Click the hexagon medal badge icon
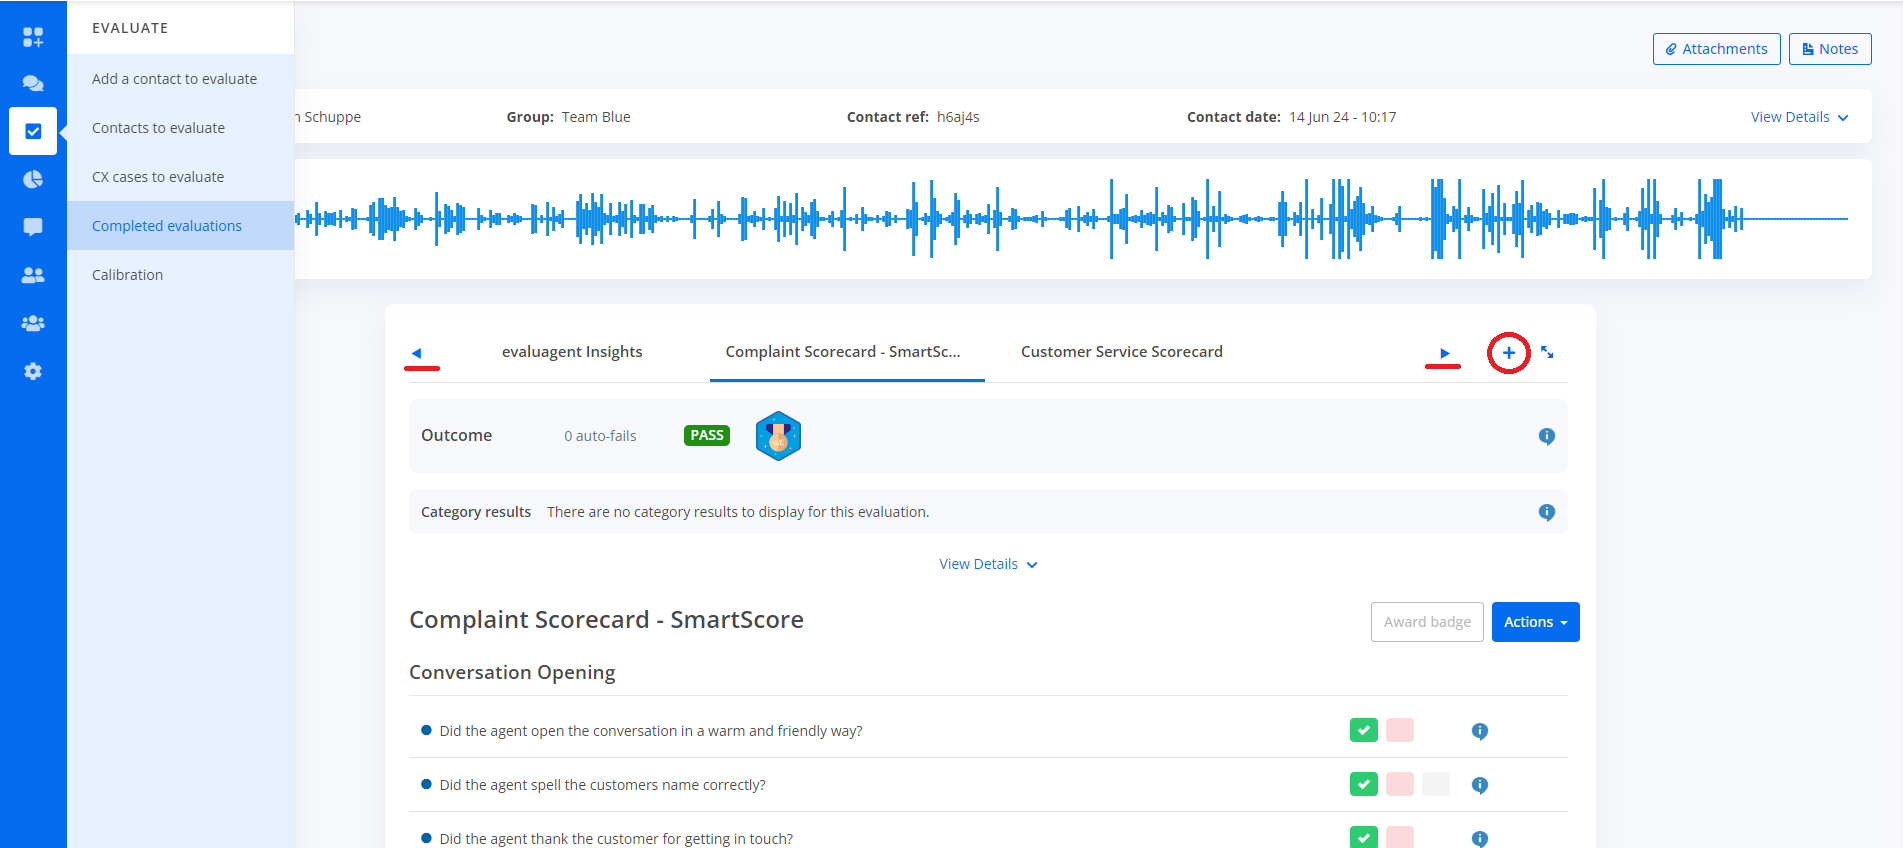The image size is (1903, 848). click(x=778, y=436)
